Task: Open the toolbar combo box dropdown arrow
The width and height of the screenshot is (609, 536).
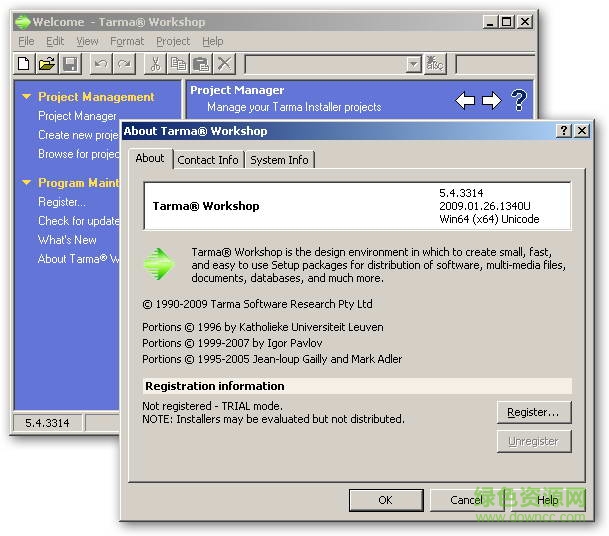Action: (413, 64)
